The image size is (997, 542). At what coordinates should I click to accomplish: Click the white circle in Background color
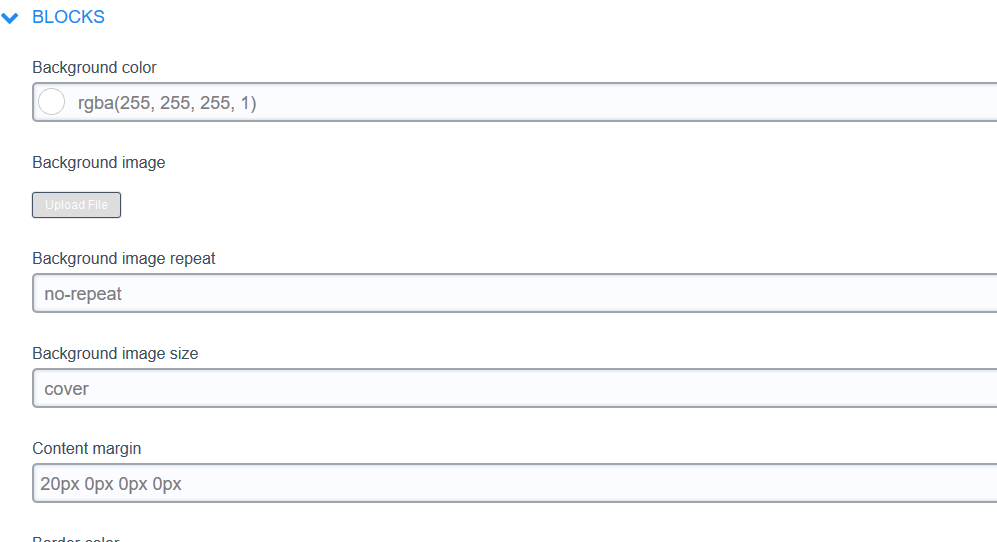point(51,102)
